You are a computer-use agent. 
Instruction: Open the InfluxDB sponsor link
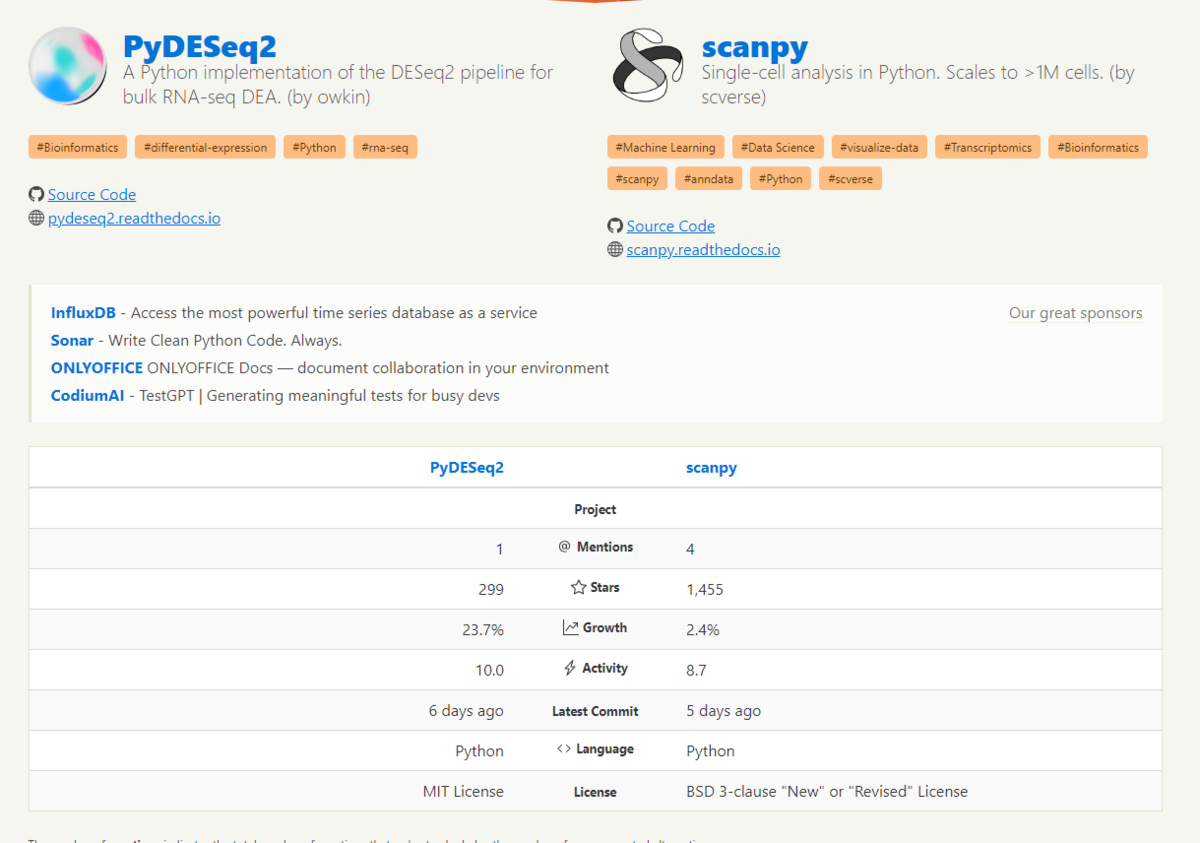(x=83, y=313)
